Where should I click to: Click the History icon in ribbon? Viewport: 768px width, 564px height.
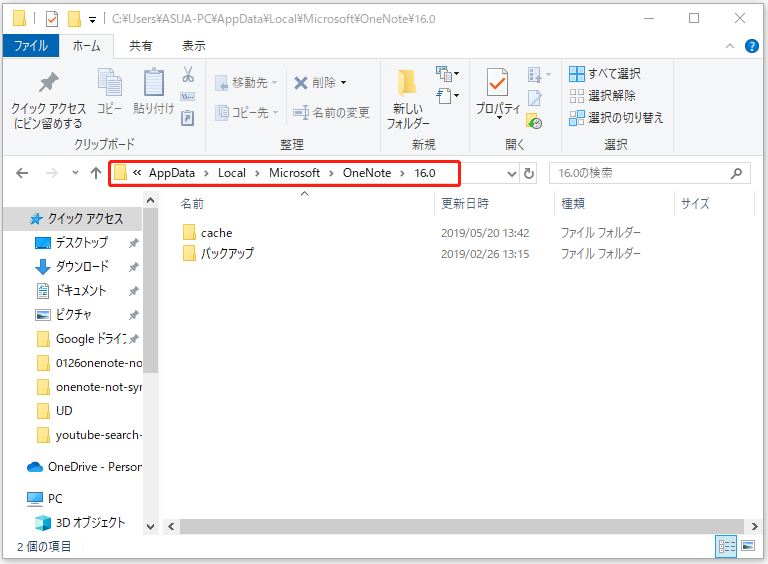pyautogui.click(x=534, y=120)
